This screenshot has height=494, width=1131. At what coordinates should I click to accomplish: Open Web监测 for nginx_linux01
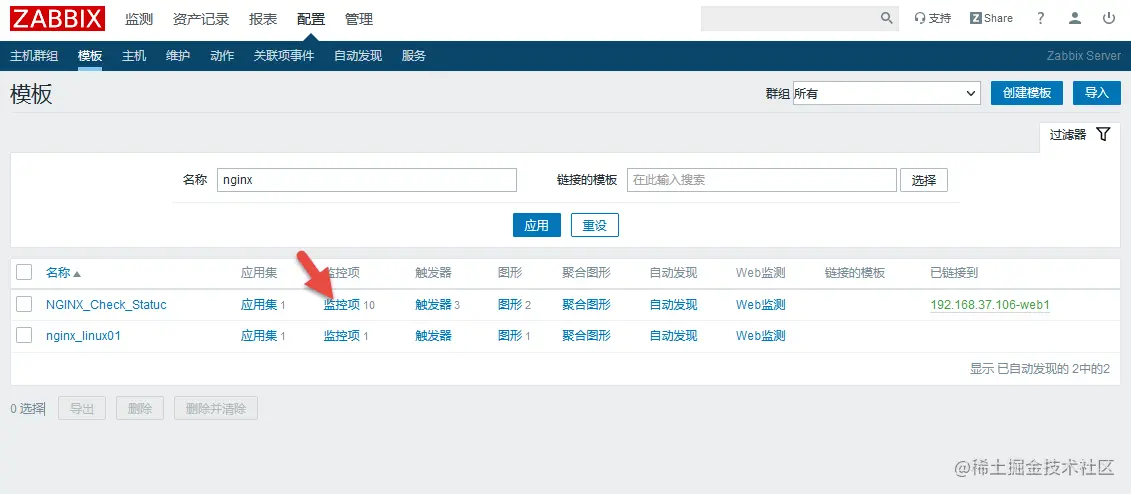point(760,336)
